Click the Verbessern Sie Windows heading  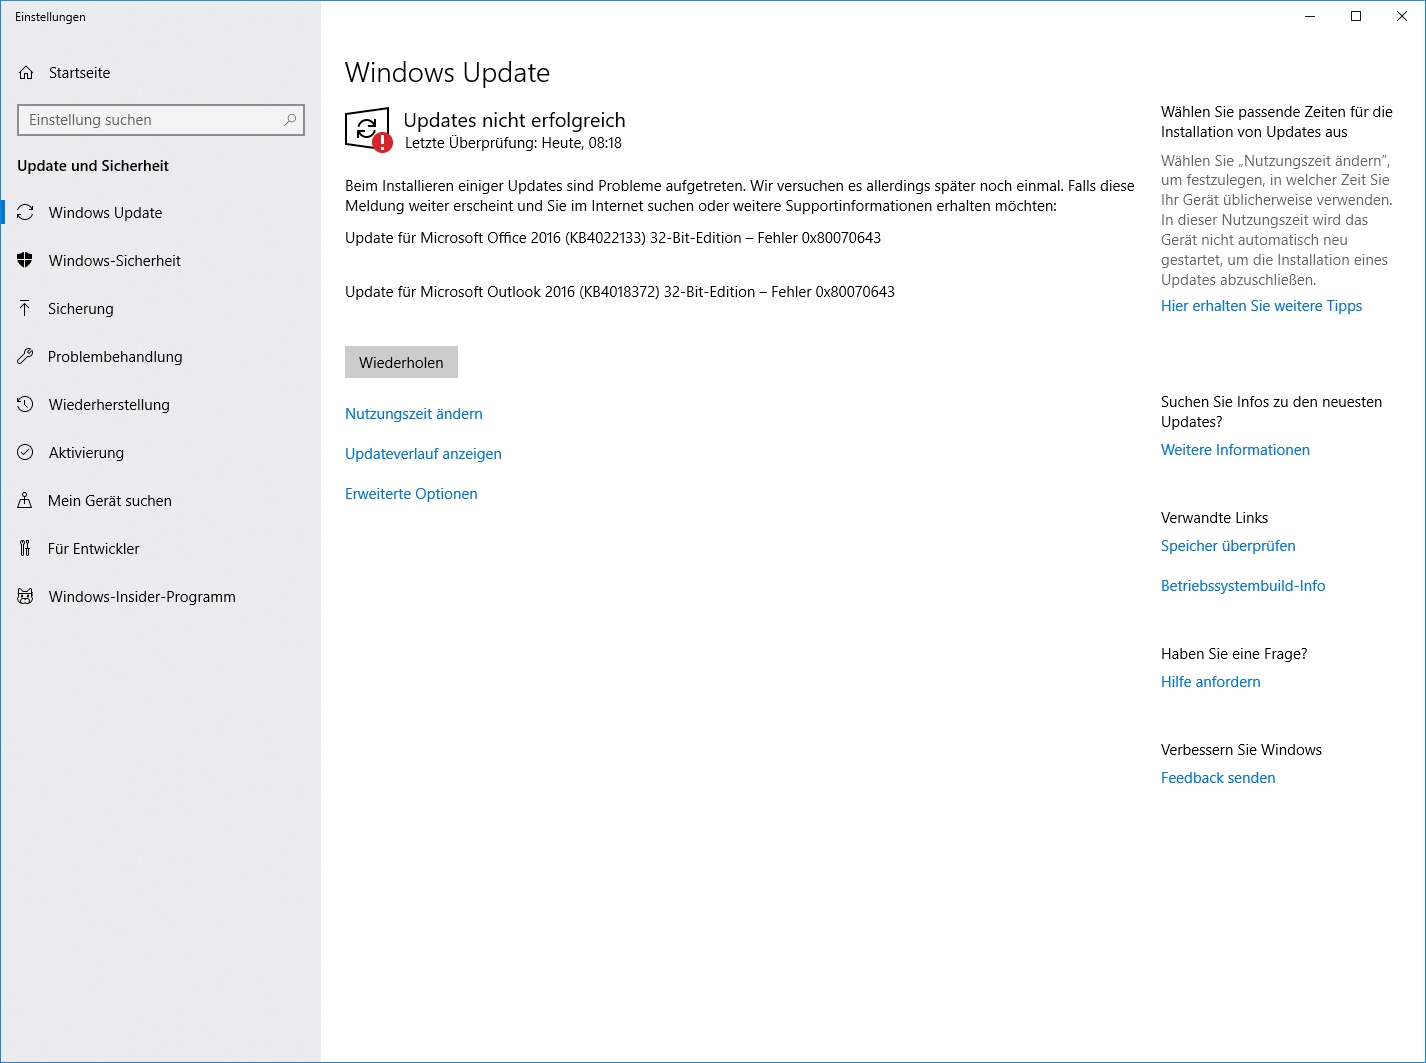pyautogui.click(x=1241, y=750)
